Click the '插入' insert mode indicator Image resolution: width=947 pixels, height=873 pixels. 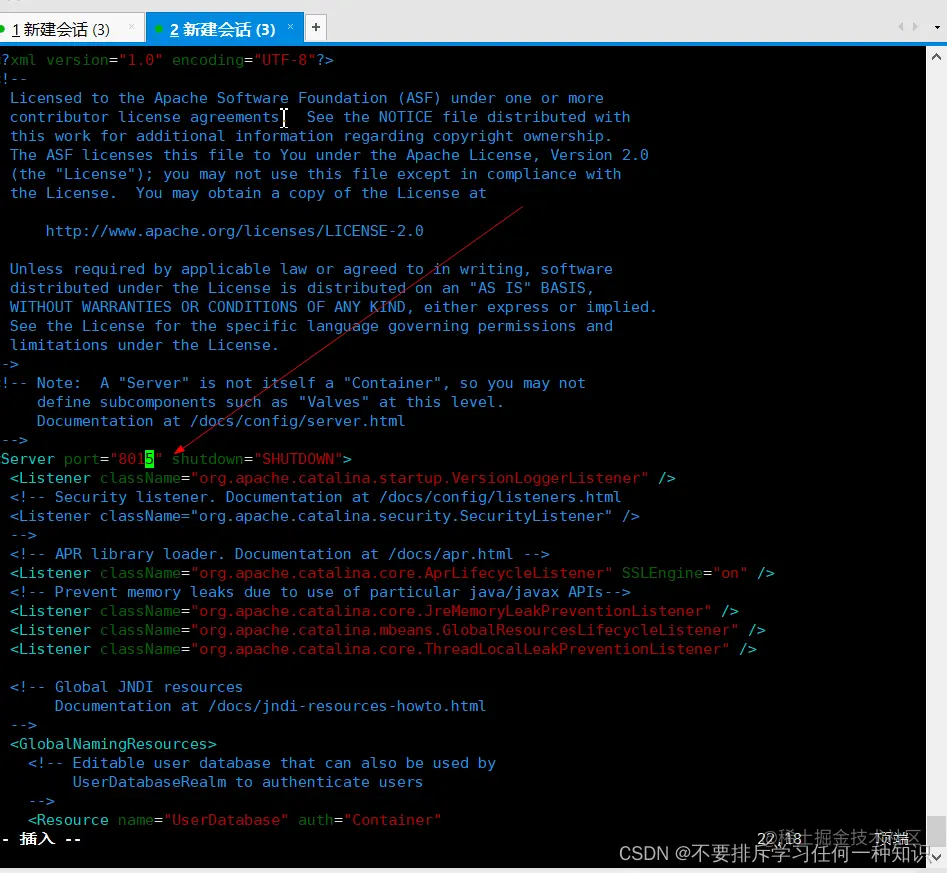(x=37, y=839)
